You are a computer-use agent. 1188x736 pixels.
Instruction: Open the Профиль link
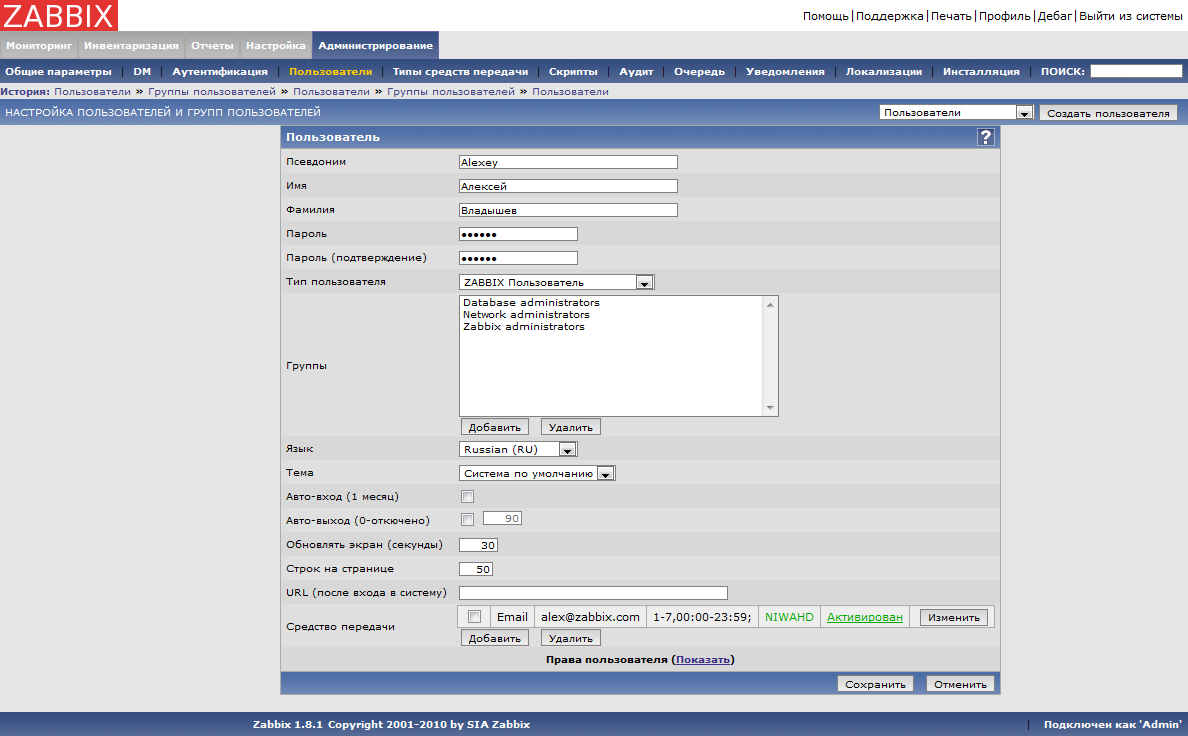coord(1005,16)
